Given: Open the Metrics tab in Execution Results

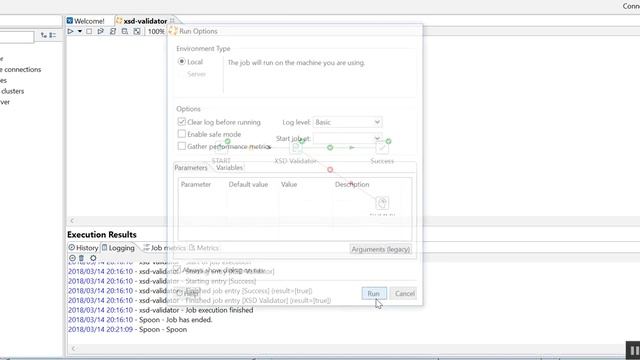Looking at the screenshot, I should [204, 248].
